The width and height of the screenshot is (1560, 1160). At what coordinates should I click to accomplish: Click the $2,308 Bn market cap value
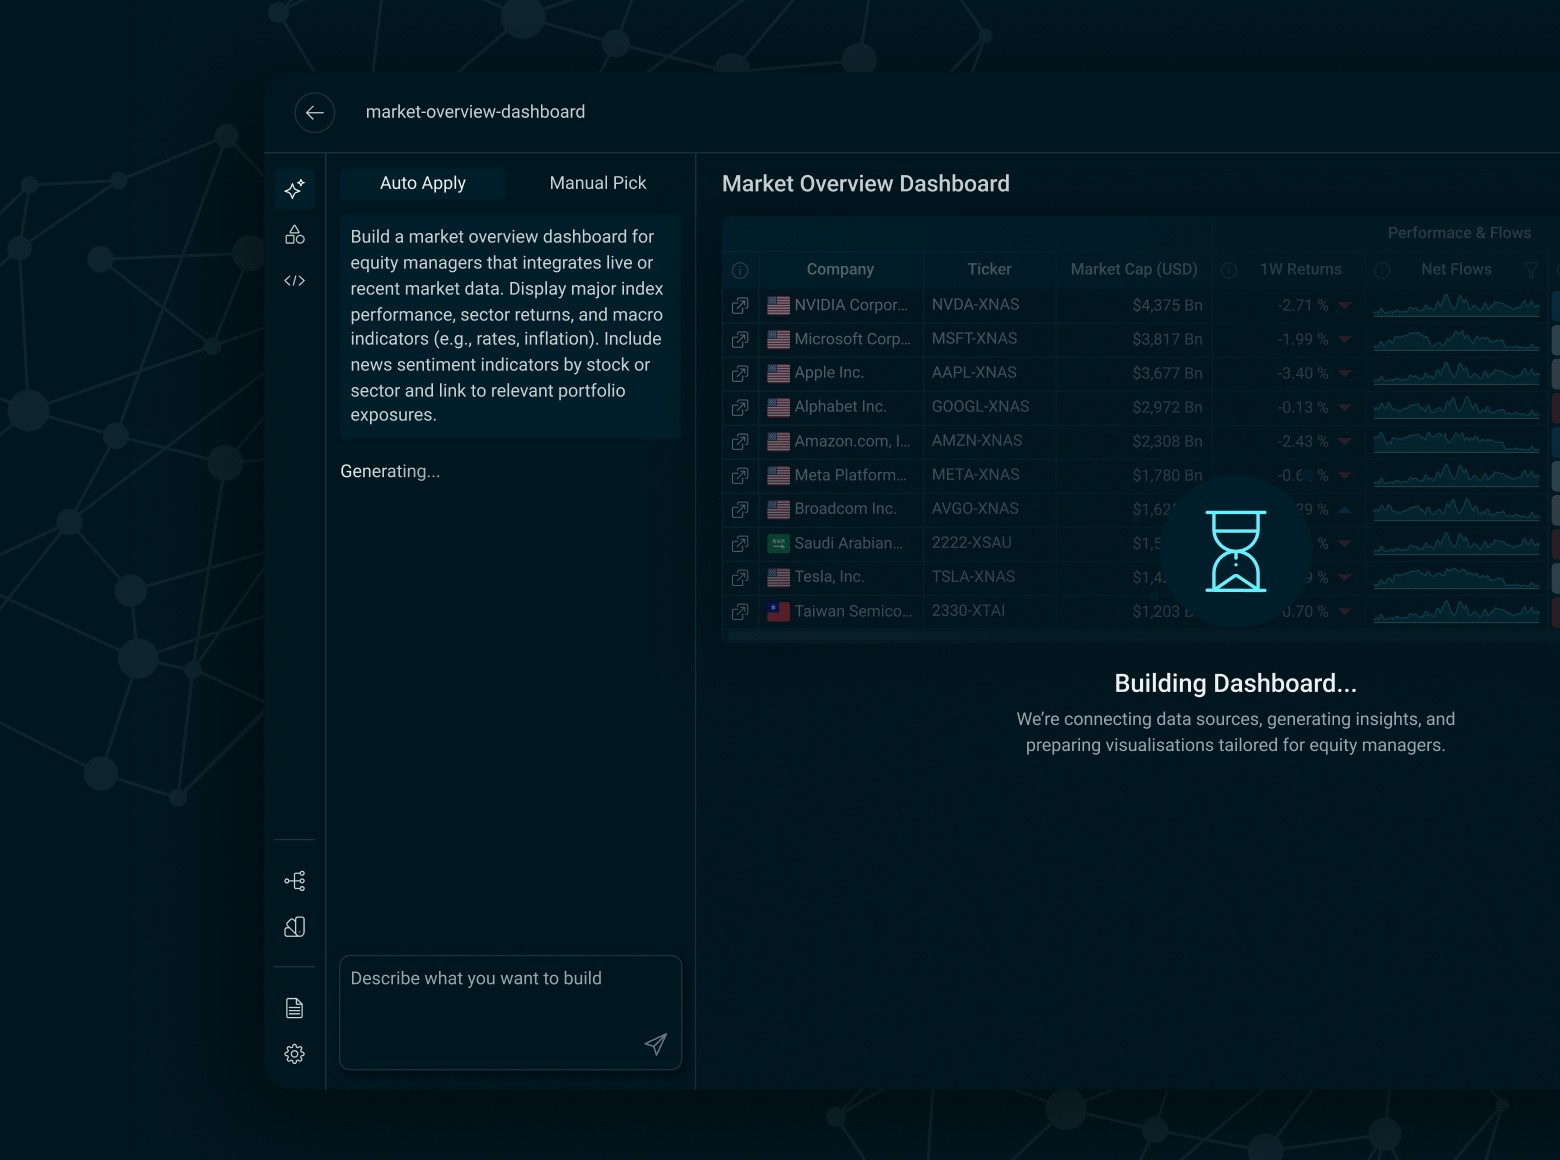coord(1167,441)
